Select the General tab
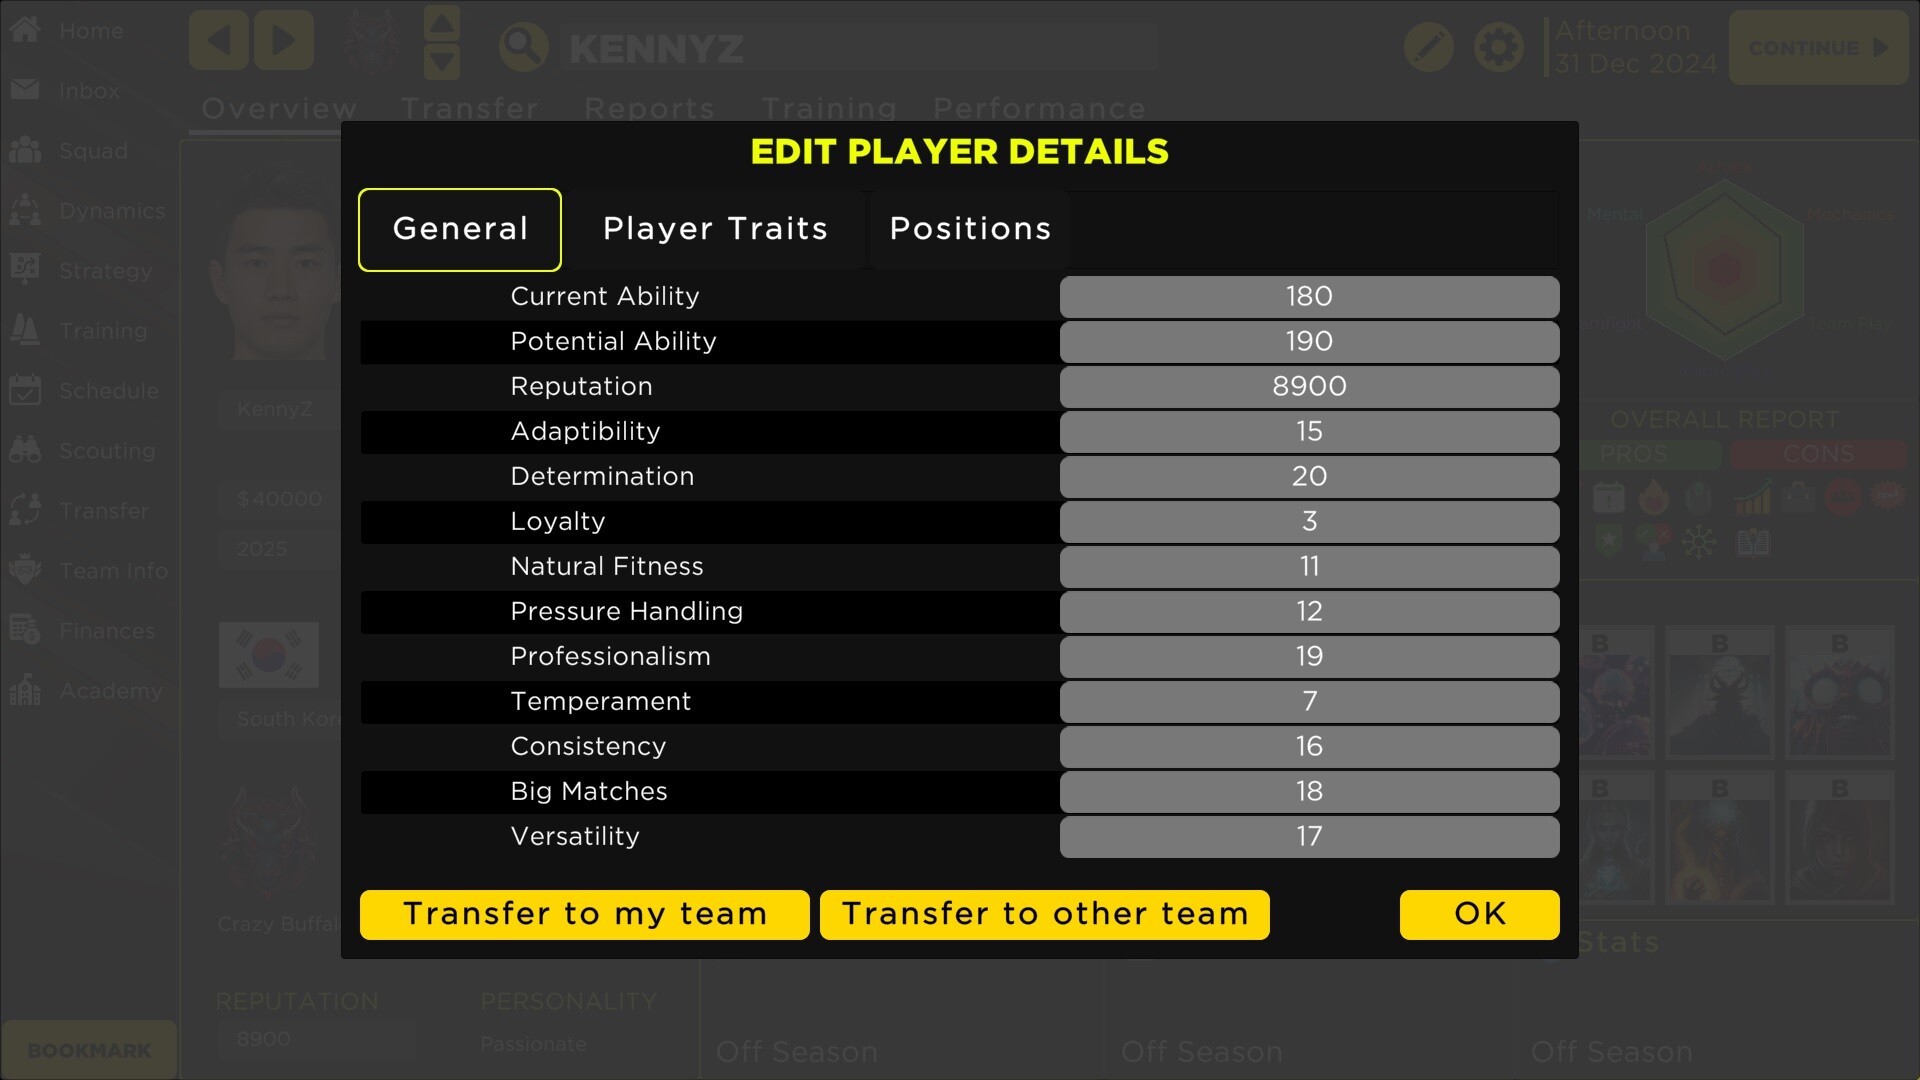 click(x=460, y=228)
